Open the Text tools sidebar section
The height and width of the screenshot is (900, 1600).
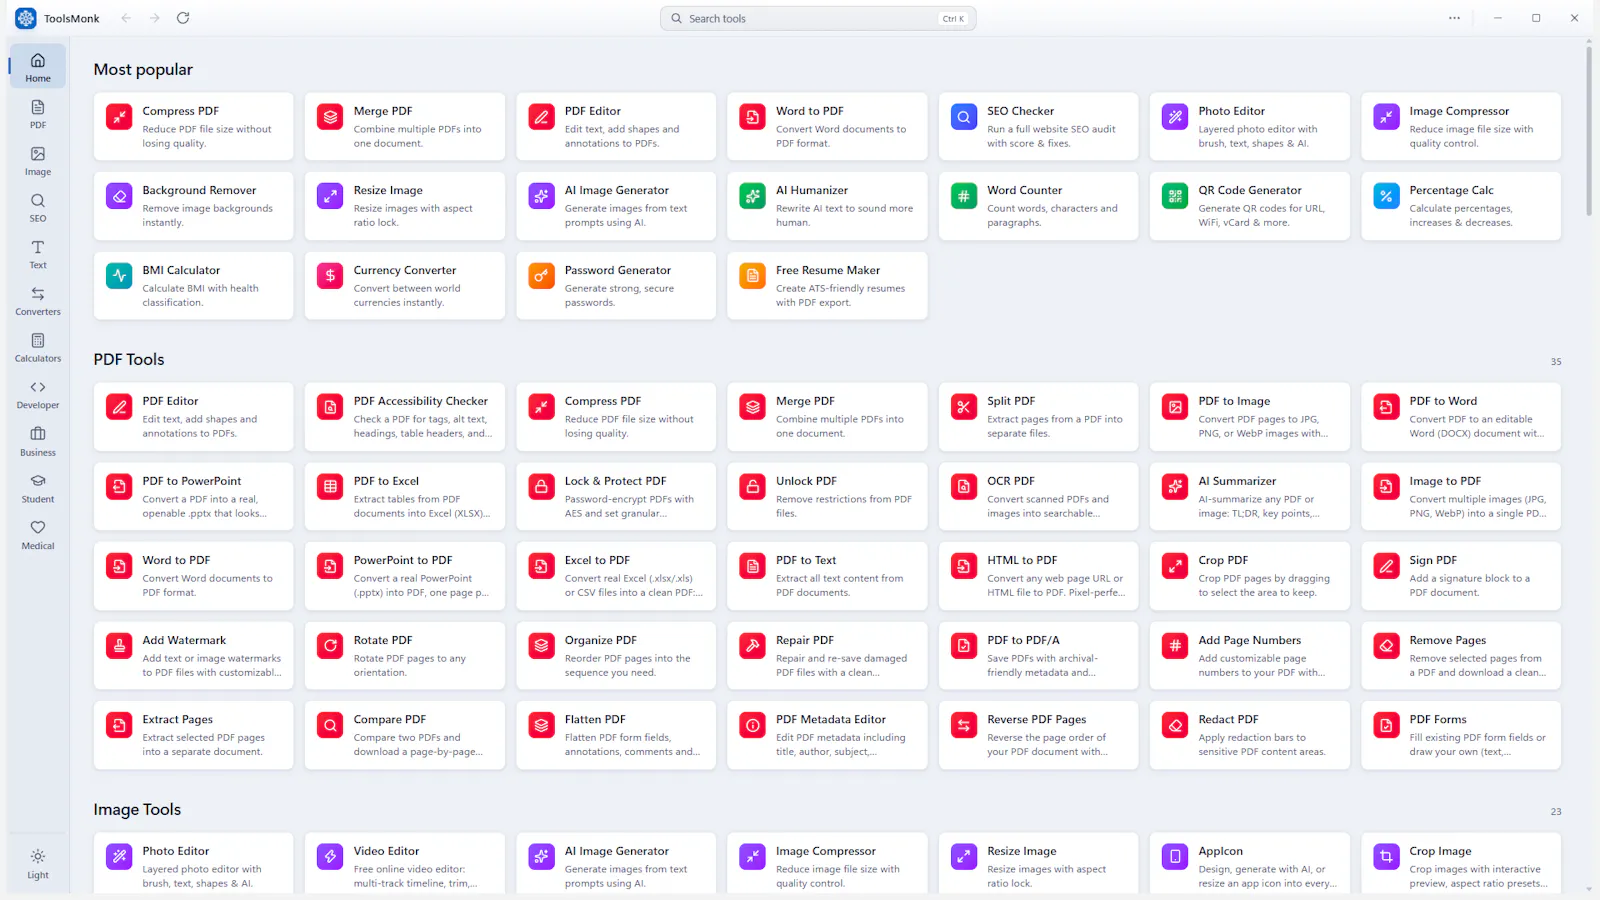[38, 254]
